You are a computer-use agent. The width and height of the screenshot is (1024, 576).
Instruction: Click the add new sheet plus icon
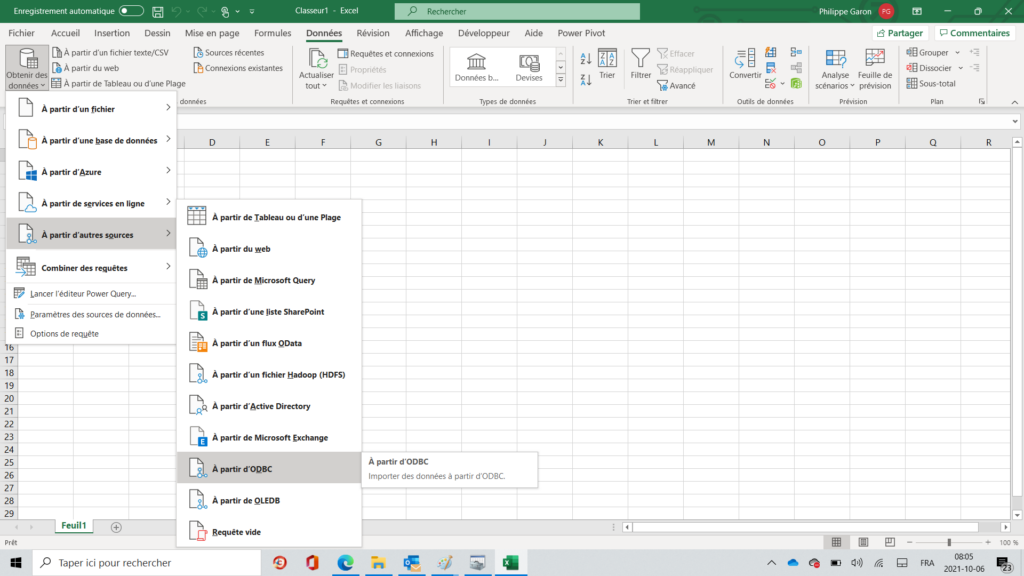coord(116,526)
